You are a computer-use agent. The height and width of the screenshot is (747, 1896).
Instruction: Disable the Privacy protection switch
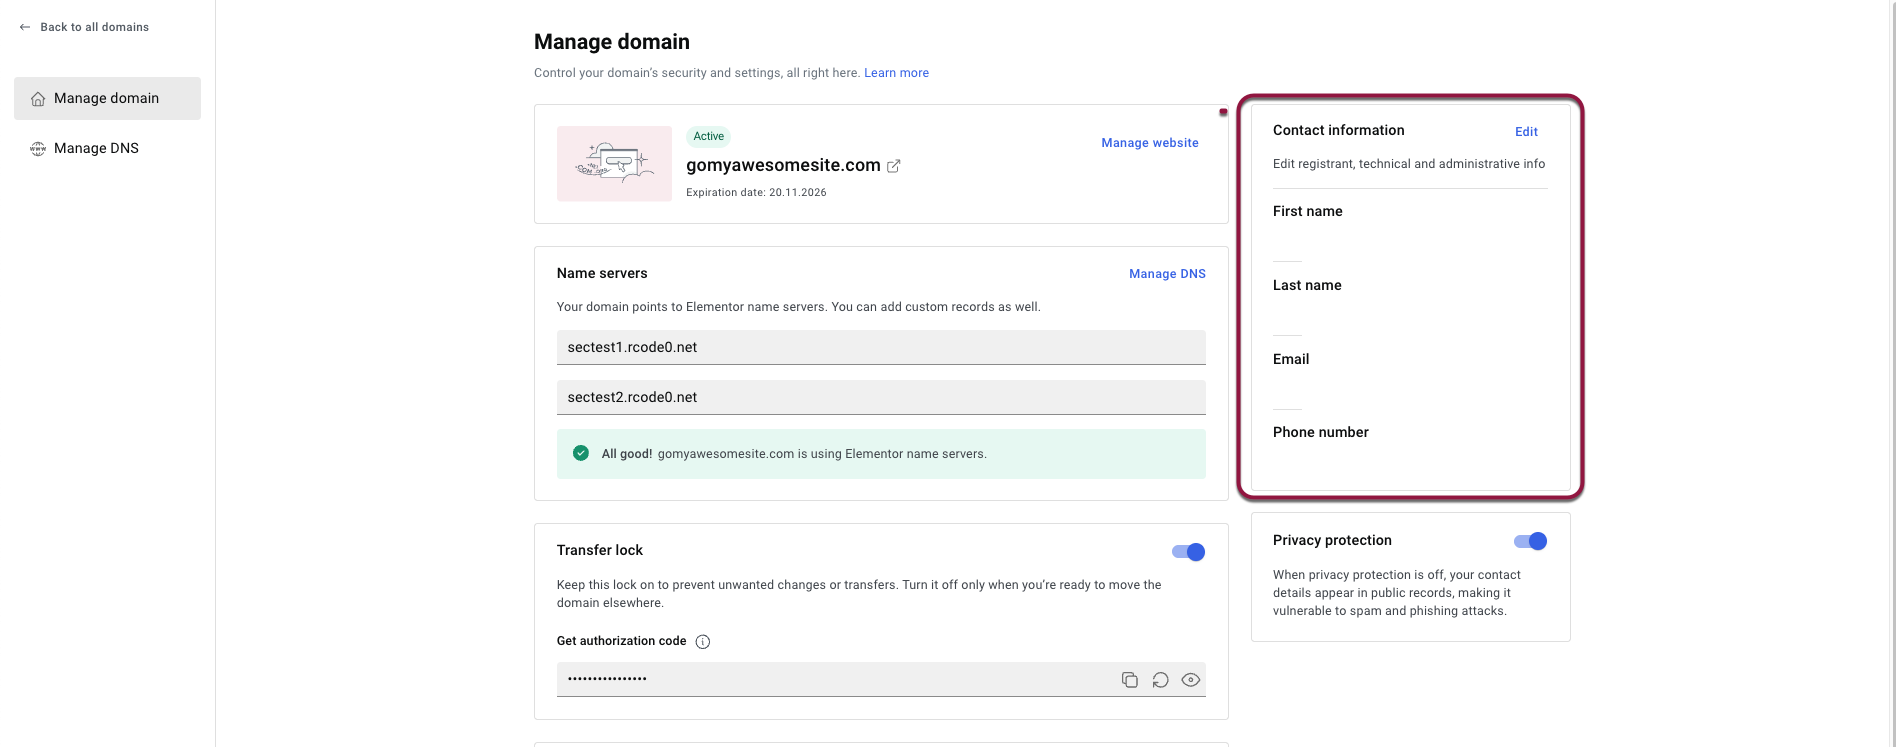tap(1530, 541)
